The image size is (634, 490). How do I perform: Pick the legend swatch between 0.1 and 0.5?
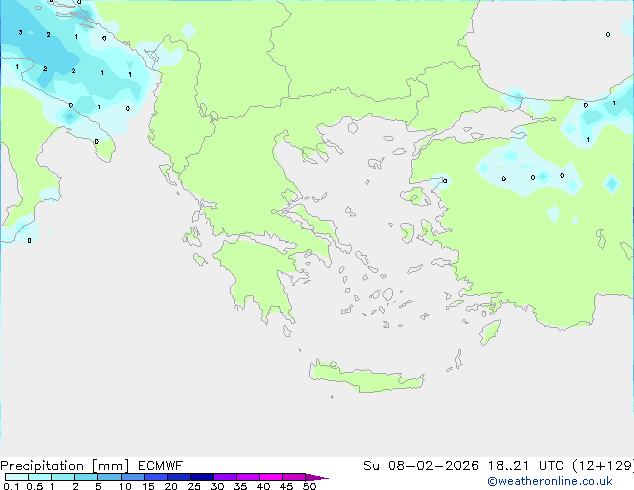point(17,477)
